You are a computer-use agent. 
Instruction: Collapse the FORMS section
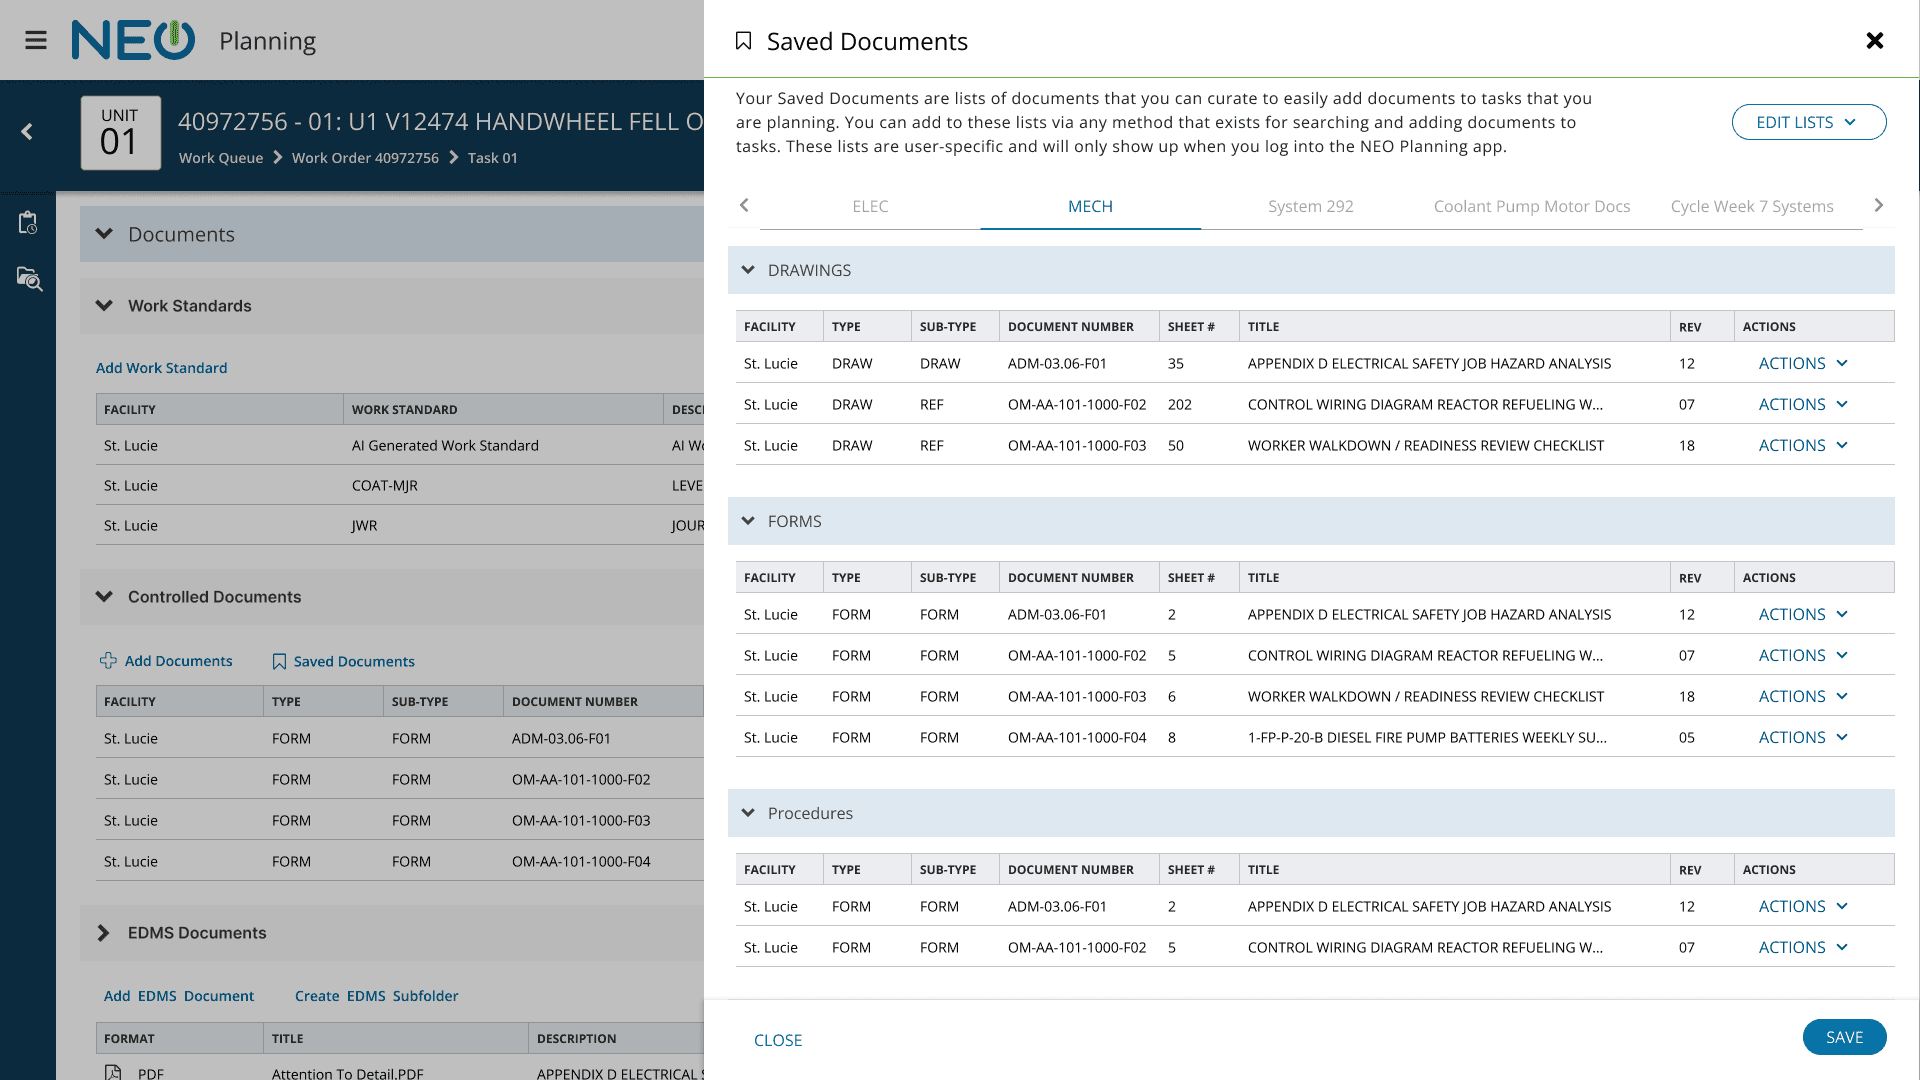click(x=748, y=521)
